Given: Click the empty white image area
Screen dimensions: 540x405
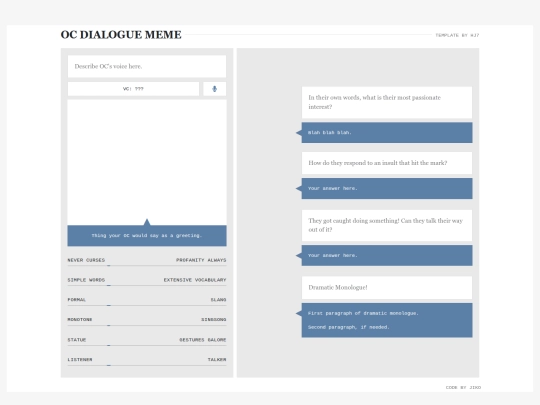Looking at the screenshot, I should tap(147, 163).
